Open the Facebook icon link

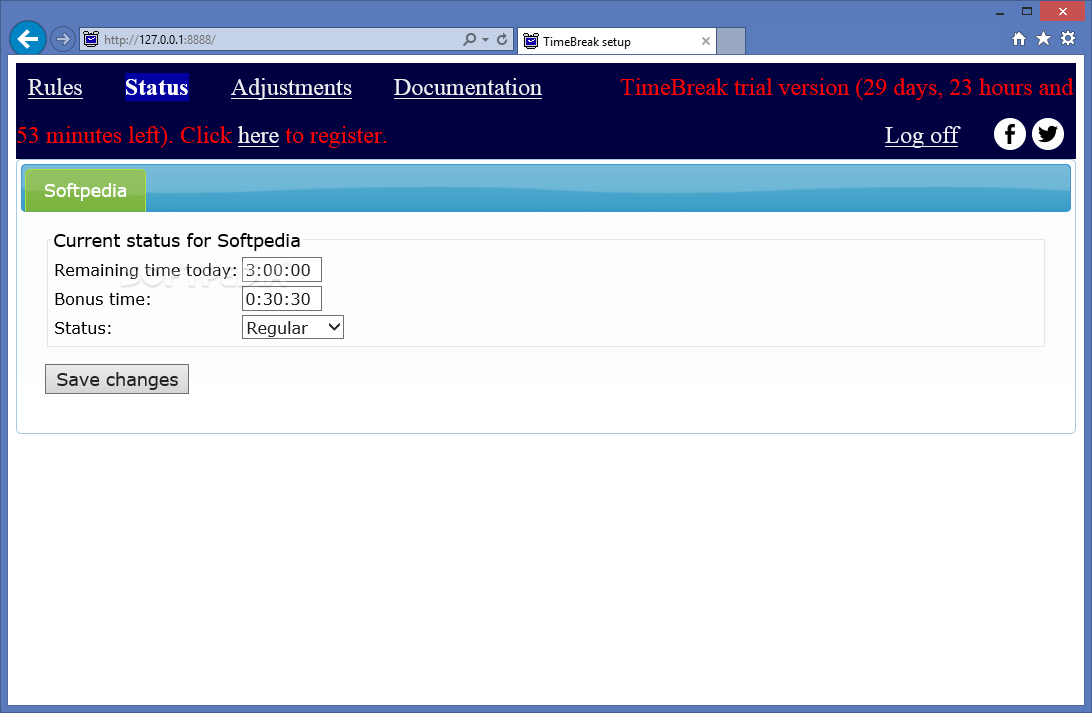point(1010,134)
